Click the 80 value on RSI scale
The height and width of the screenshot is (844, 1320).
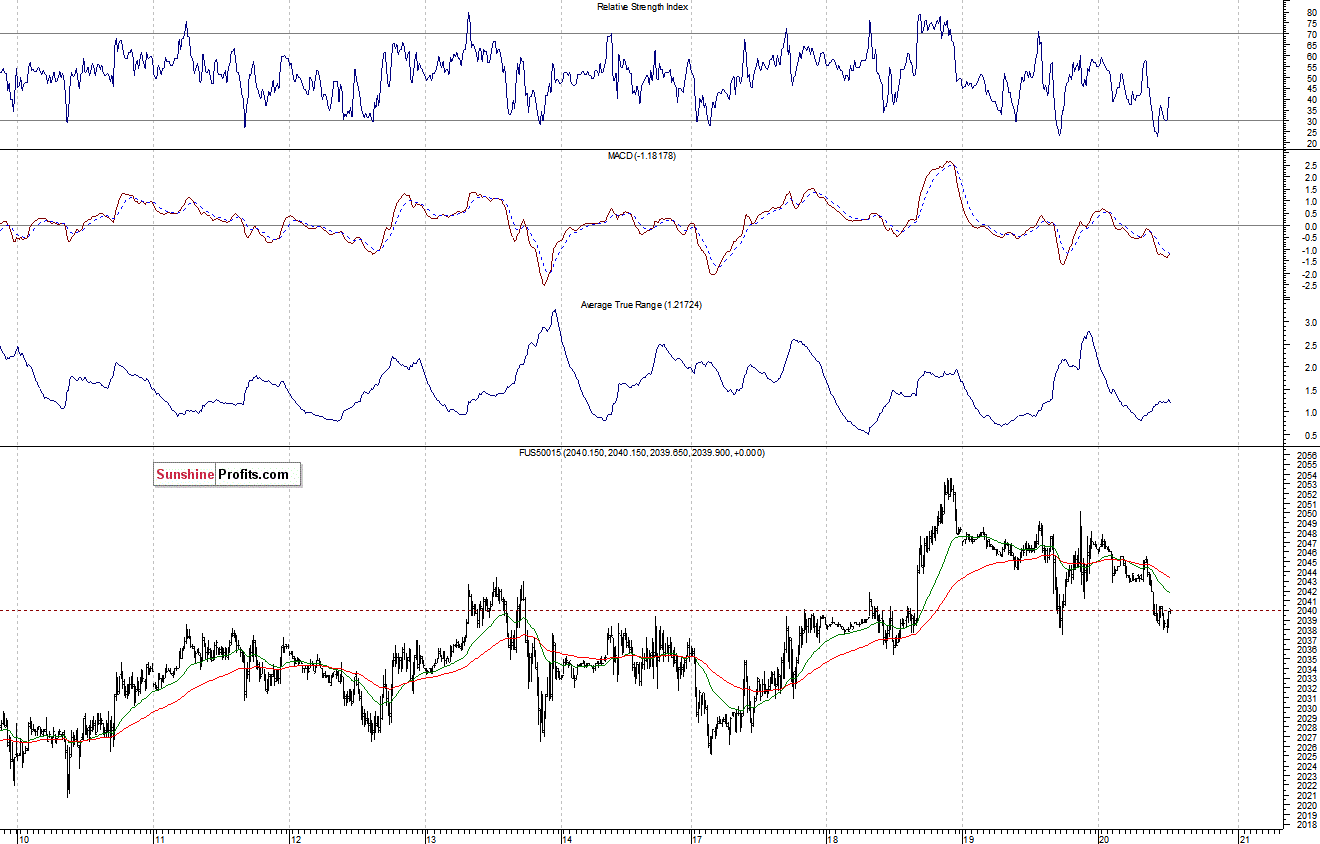(x=1311, y=13)
